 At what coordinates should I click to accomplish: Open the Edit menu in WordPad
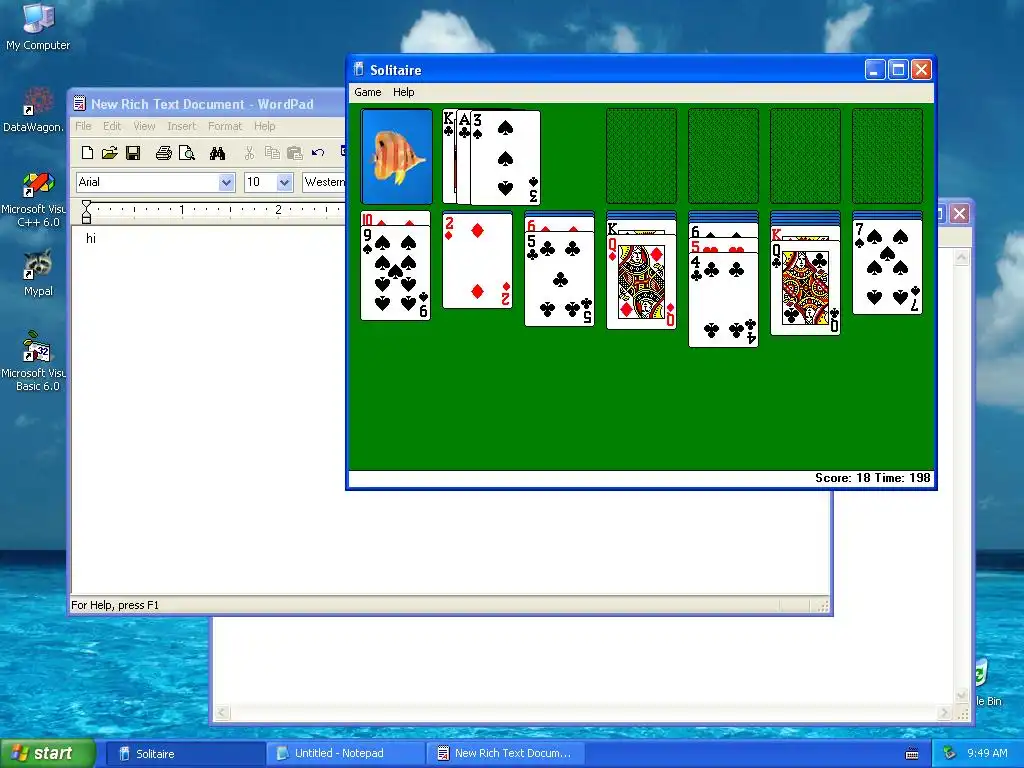(x=112, y=126)
